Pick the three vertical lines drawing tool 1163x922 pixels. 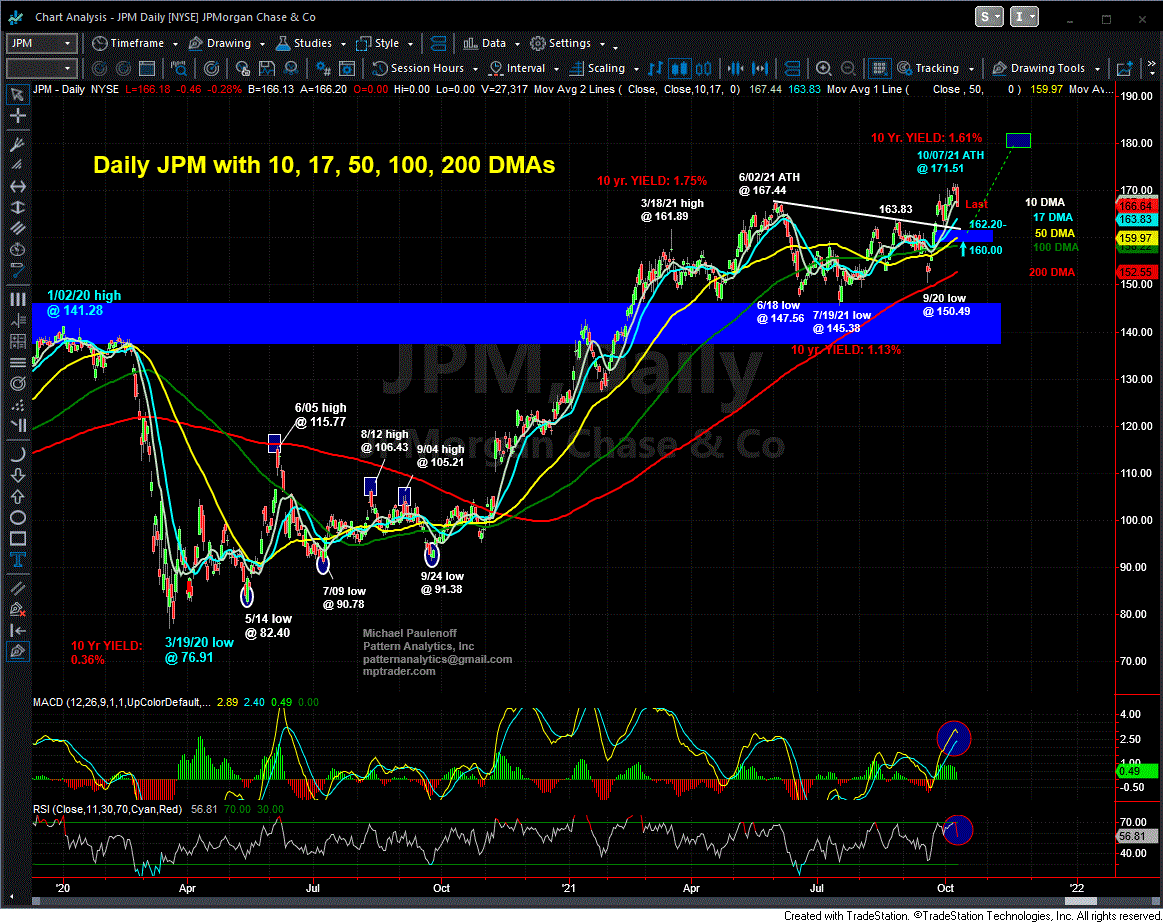[17, 300]
